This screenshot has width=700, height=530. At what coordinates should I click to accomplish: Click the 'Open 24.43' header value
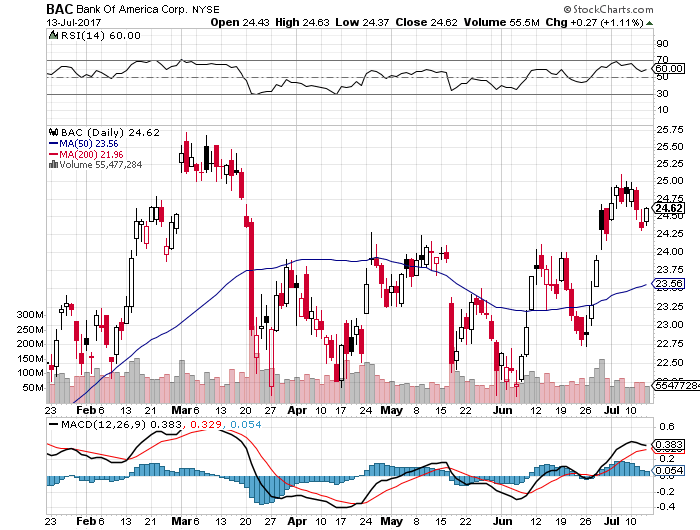(x=240, y=22)
